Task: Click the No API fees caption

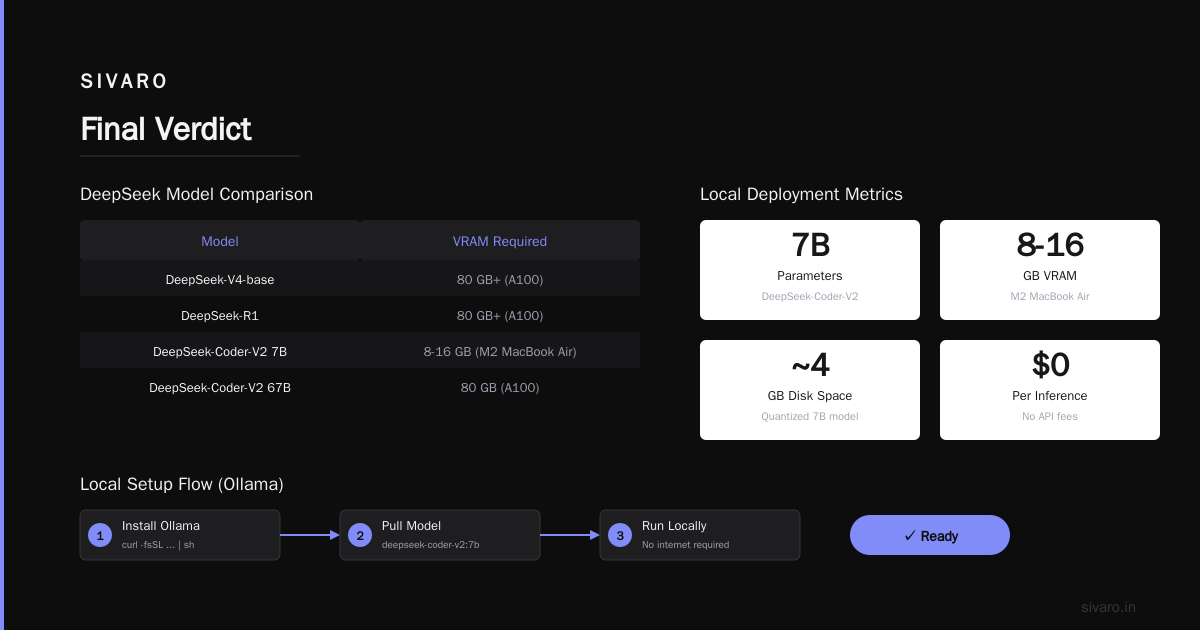Action: point(1050,416)
